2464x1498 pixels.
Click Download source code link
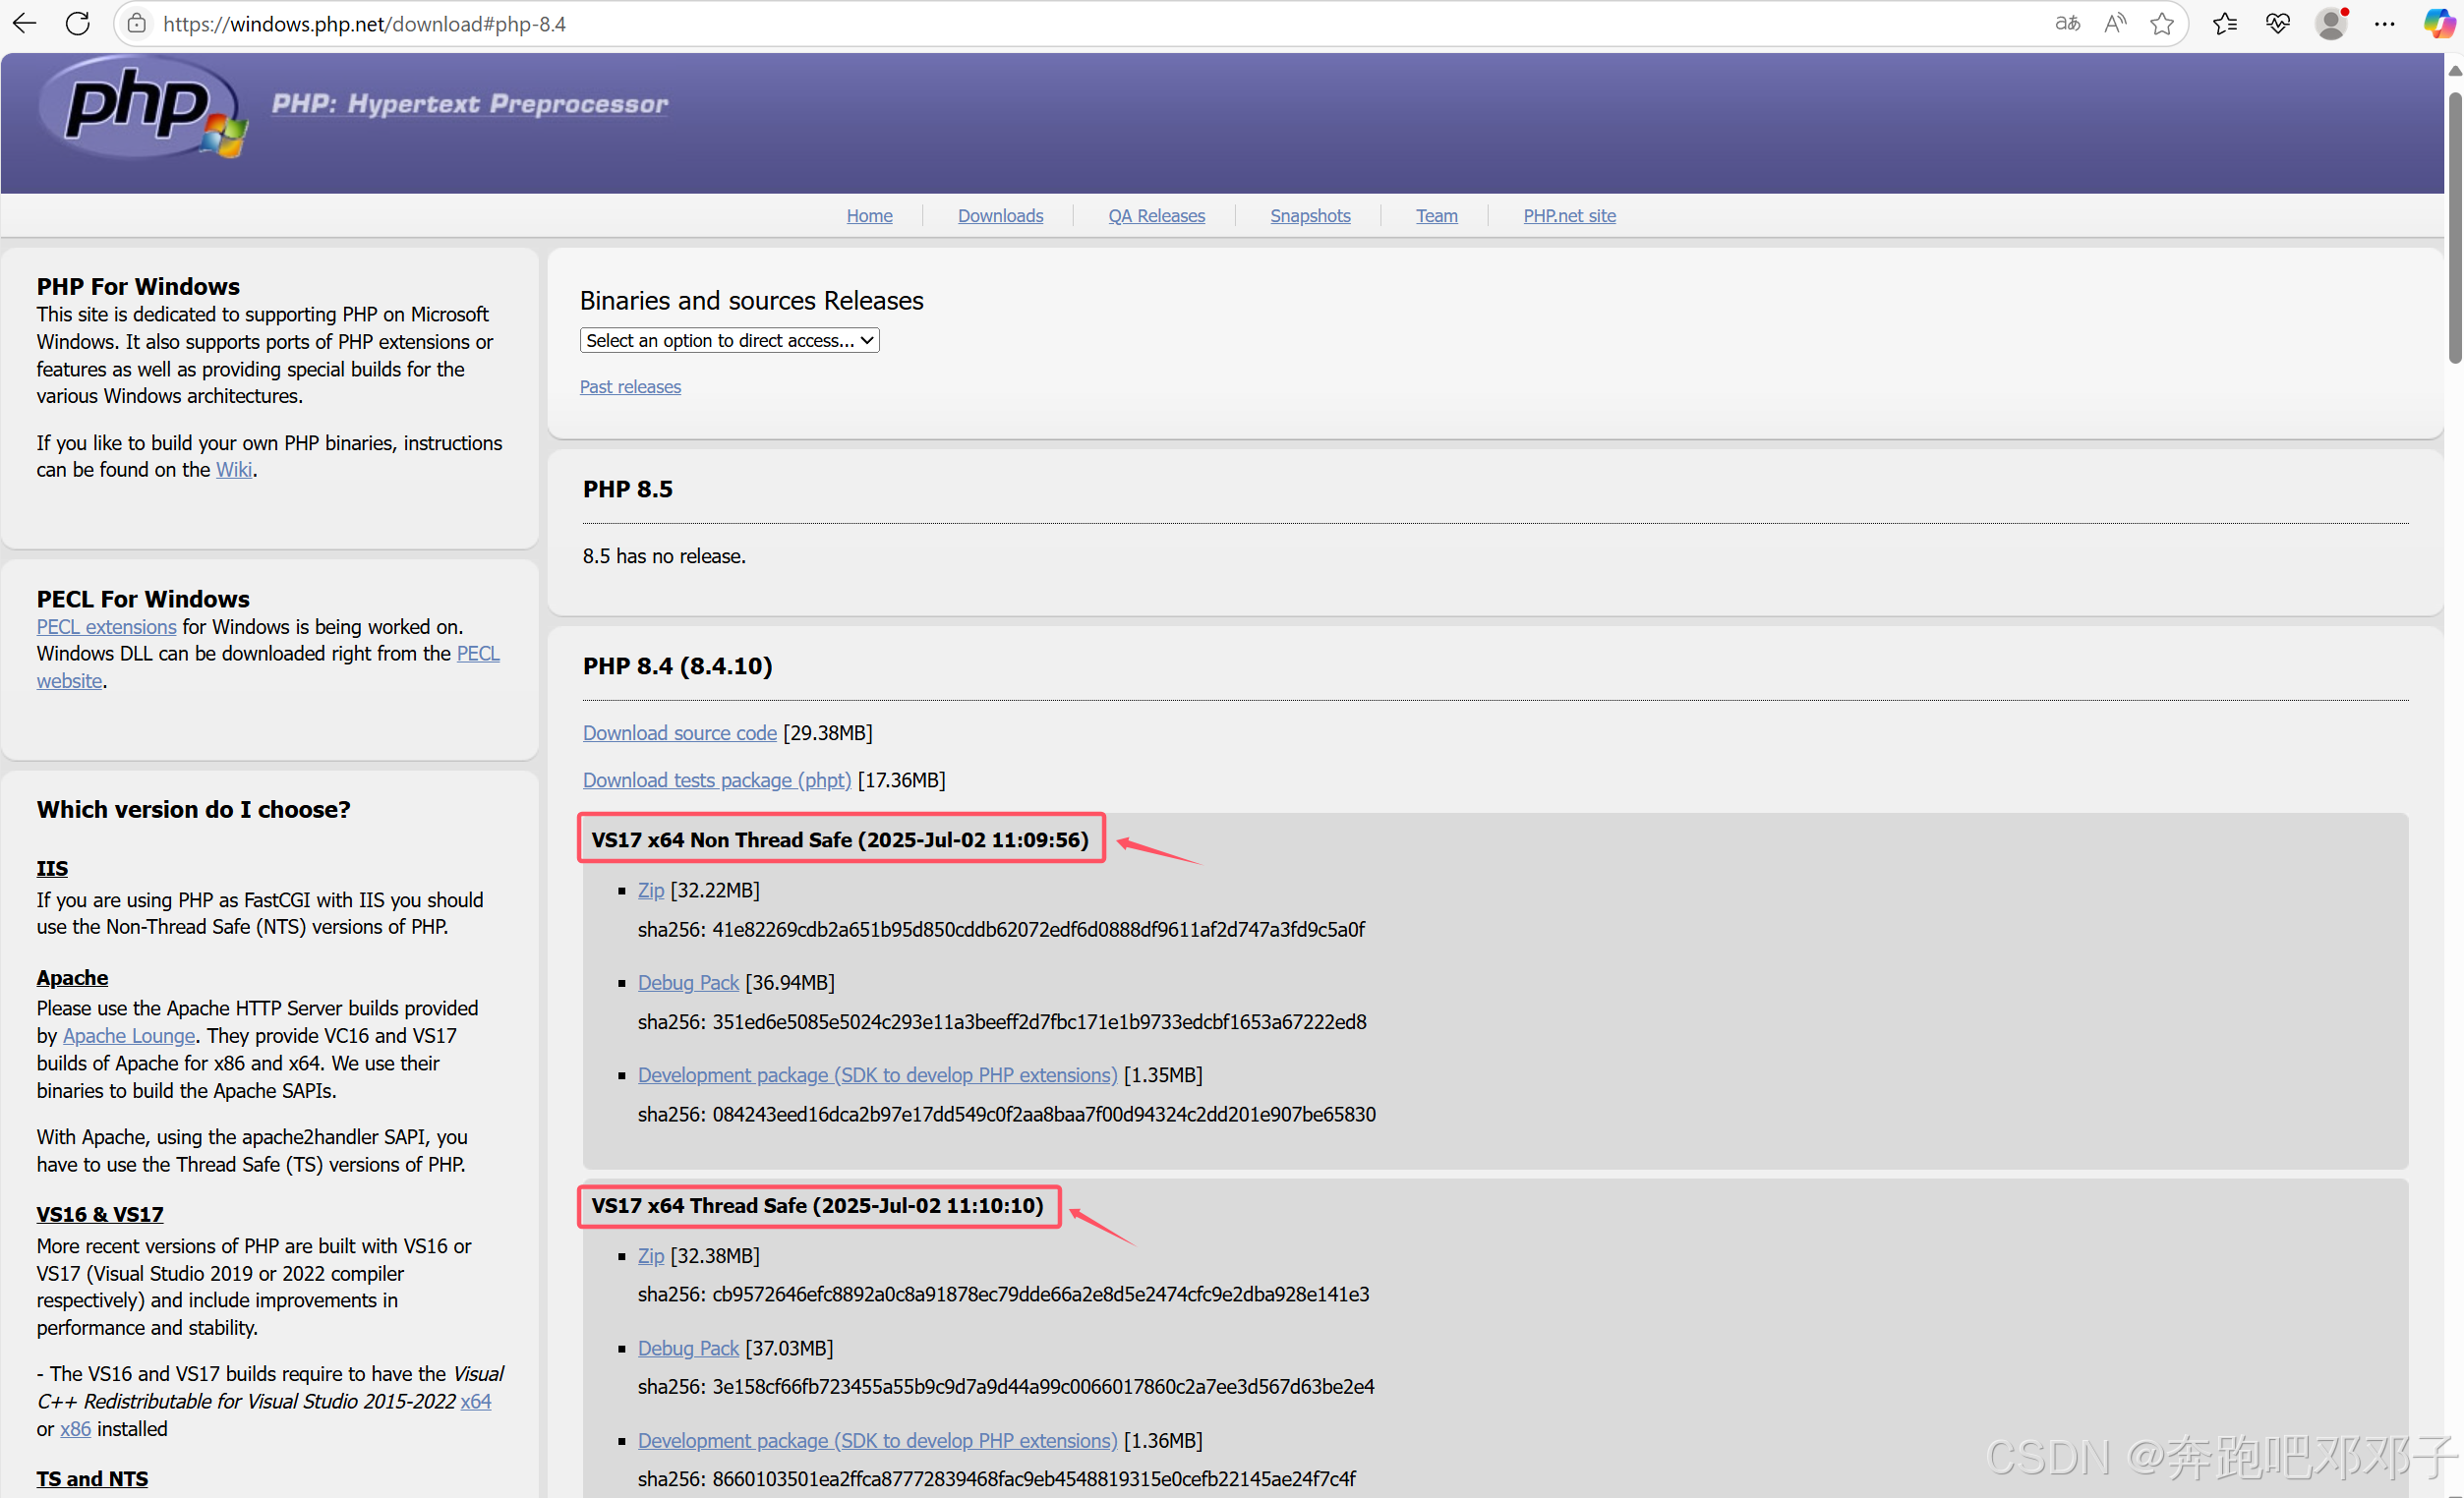pyautogui.click(x=680, y=733)
